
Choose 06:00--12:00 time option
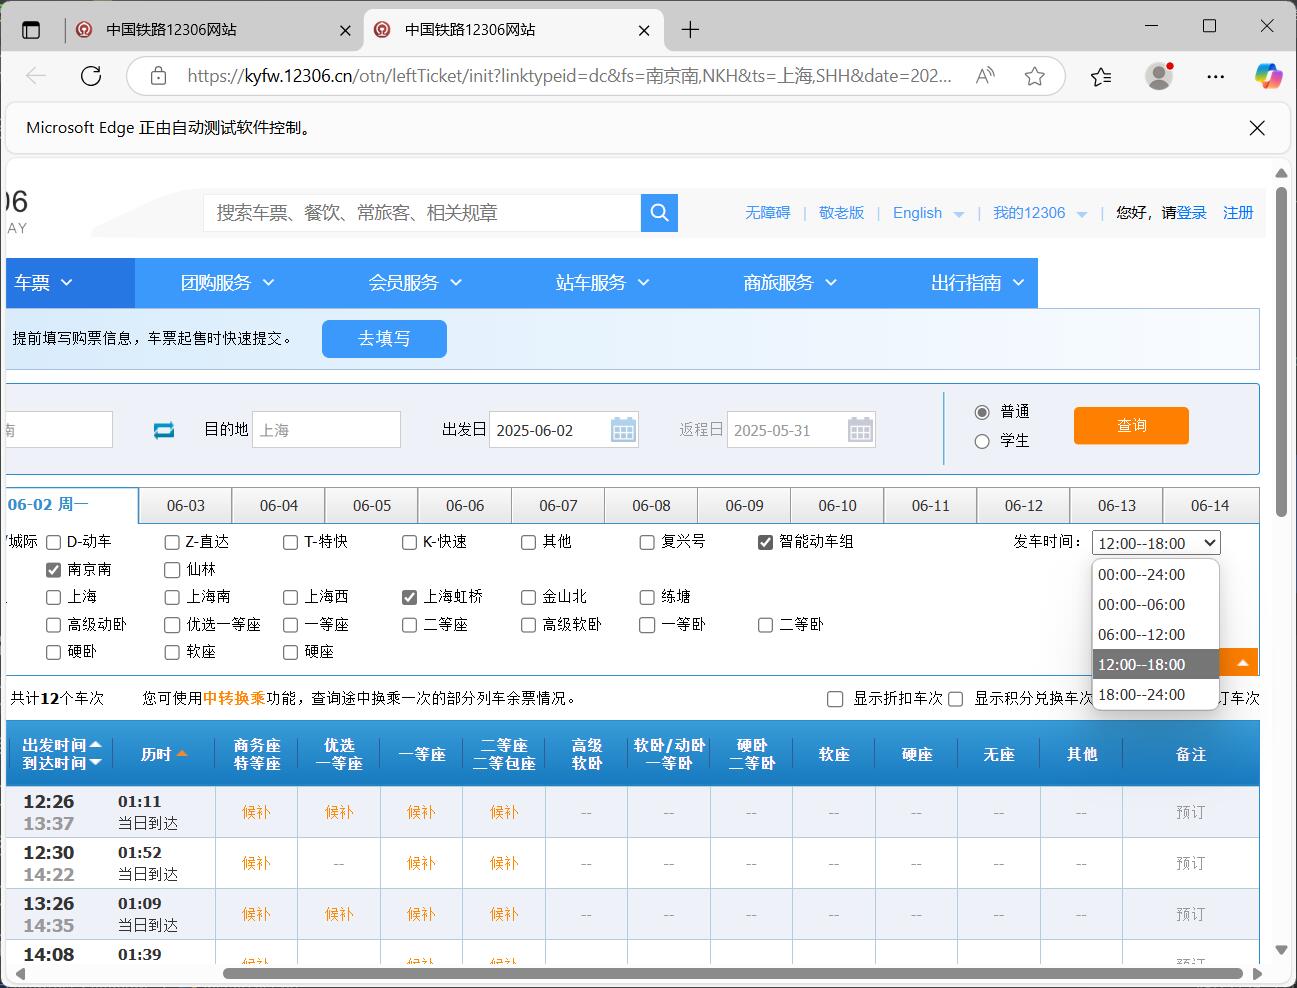point(1156,635)
